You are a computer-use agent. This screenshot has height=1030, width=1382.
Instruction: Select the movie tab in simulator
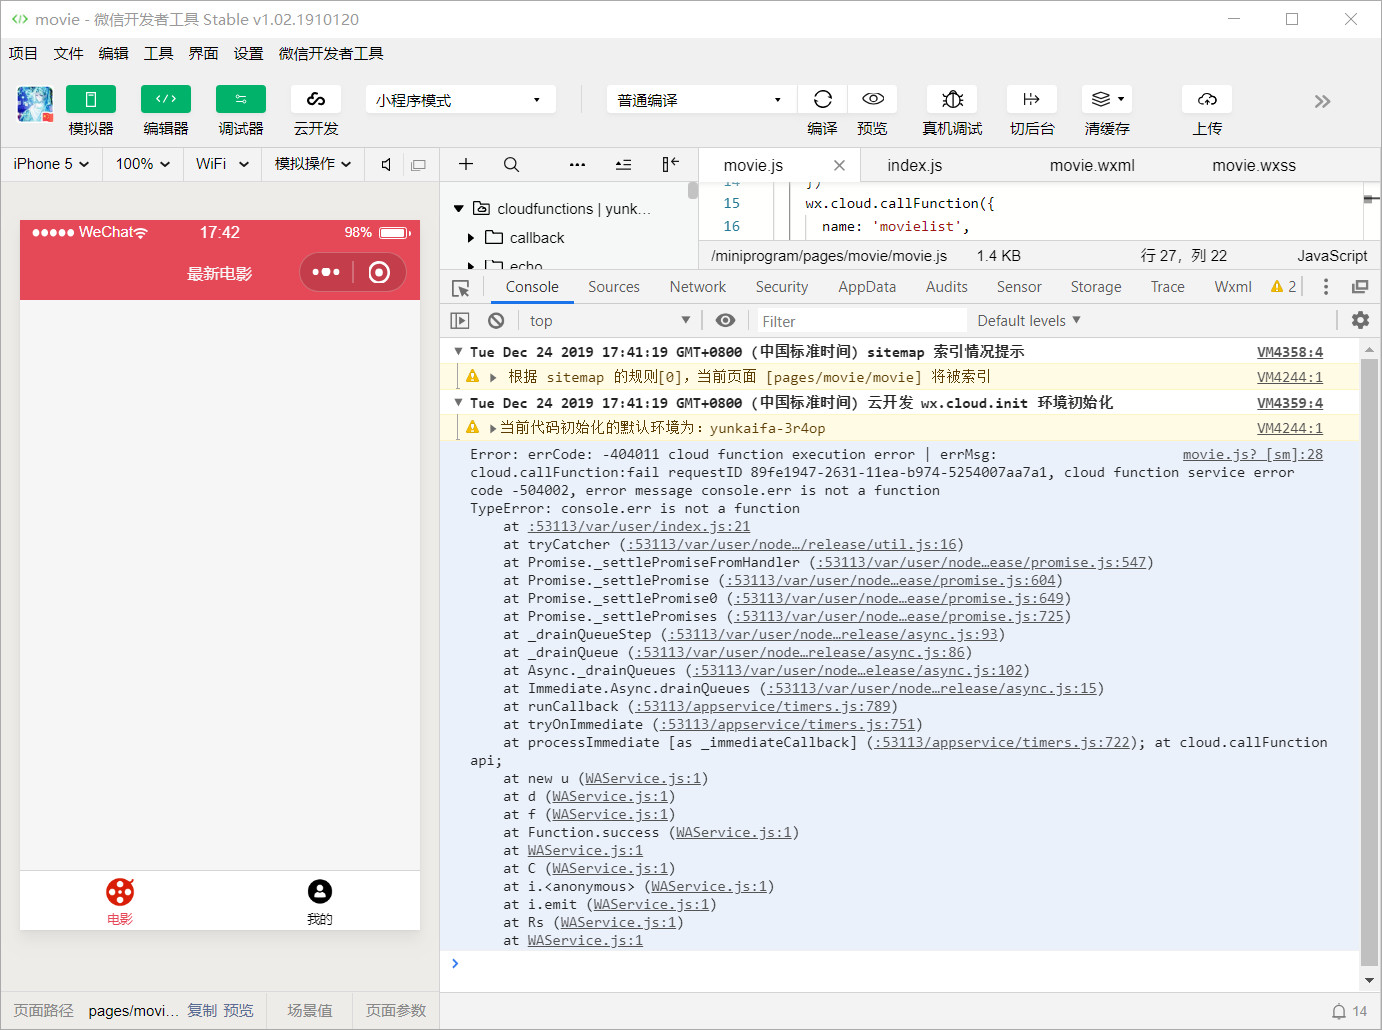pos(120,901)
